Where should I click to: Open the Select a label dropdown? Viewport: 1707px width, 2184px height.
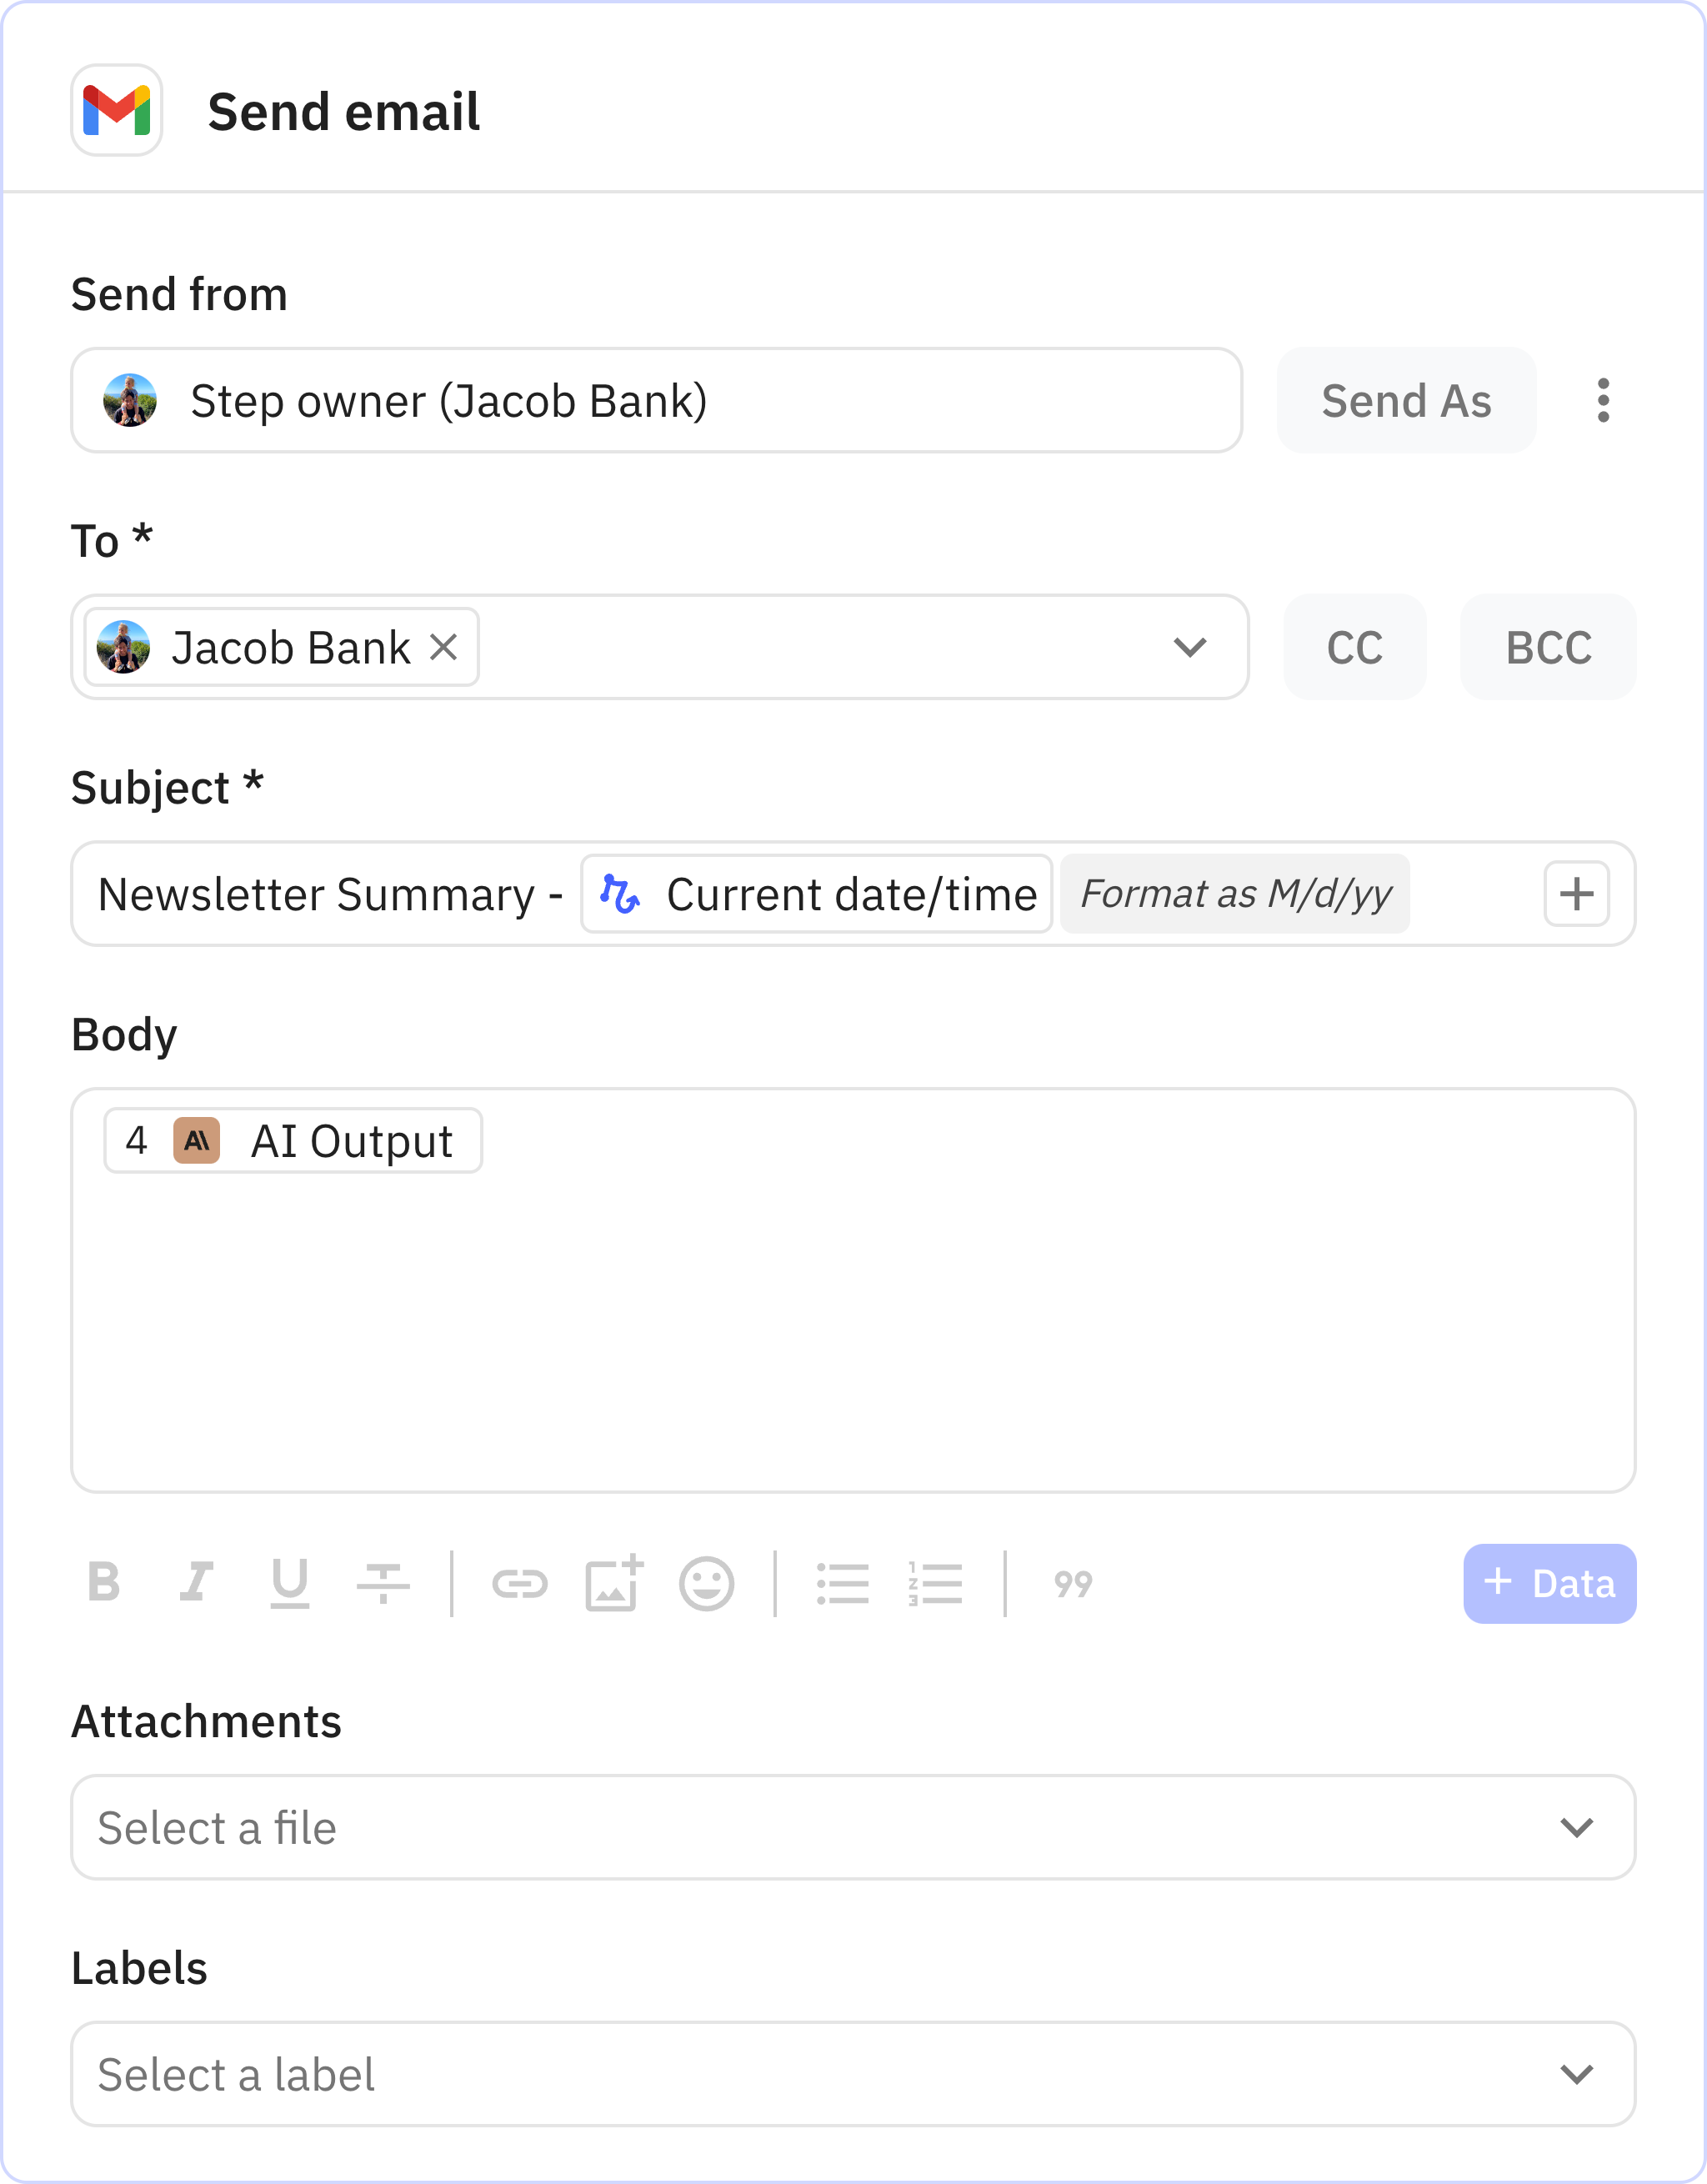(1576, 2074)
